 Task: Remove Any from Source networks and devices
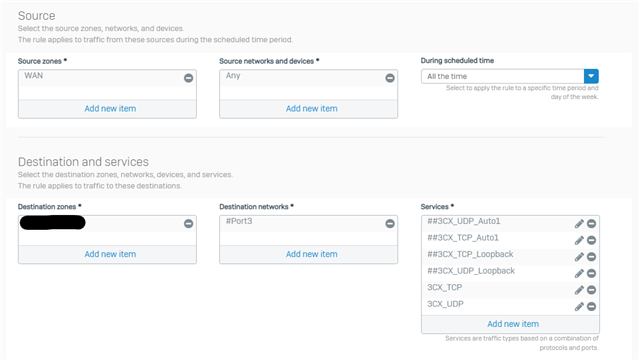(x=390, y=78)
